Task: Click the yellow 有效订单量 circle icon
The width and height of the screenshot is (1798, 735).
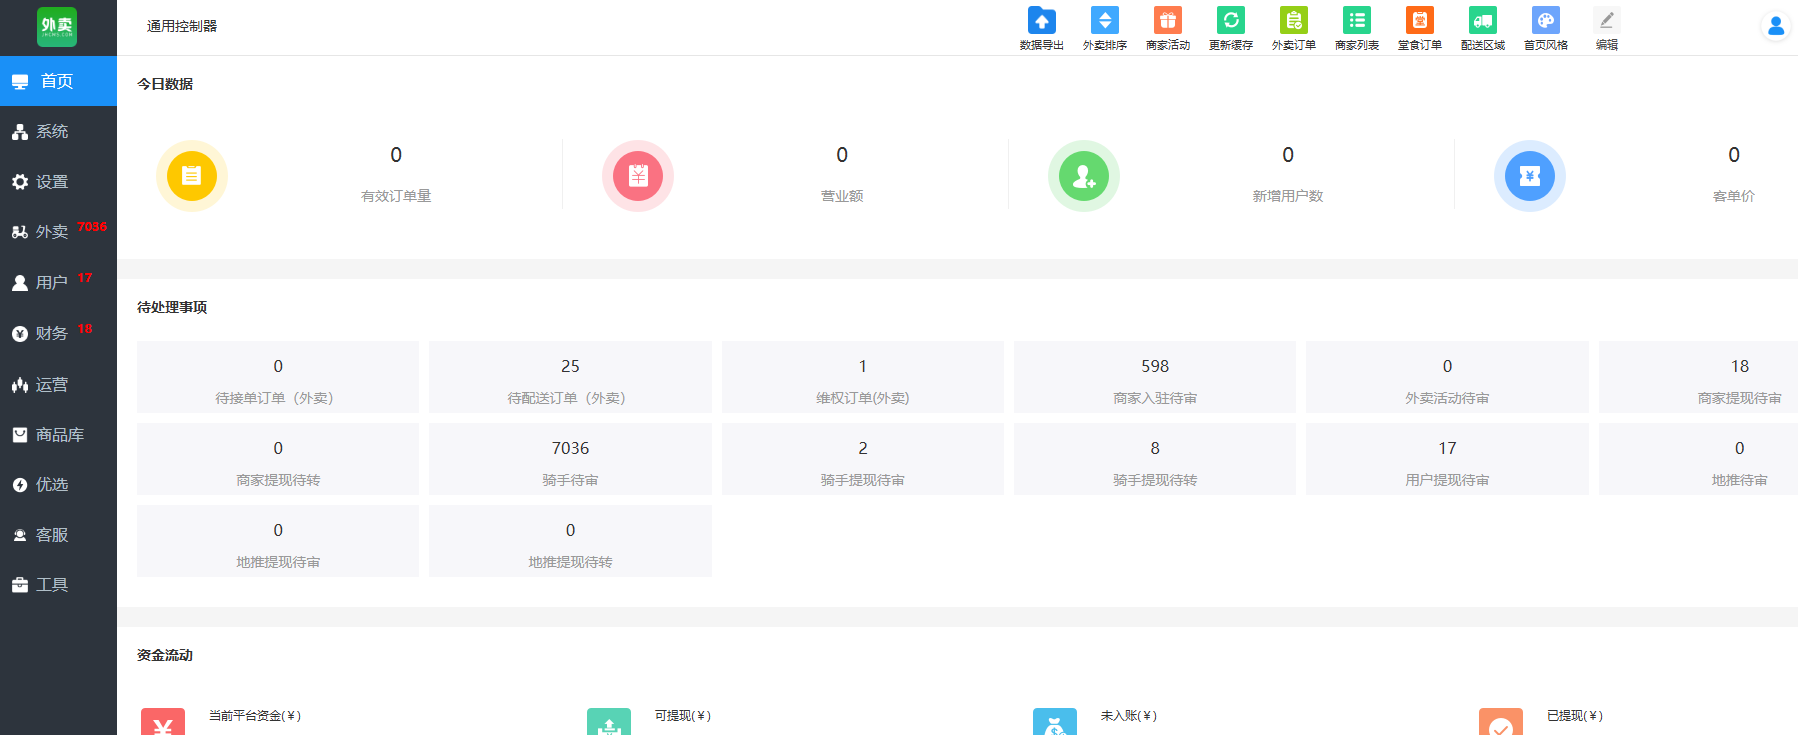Action: [x=192, y=176]
